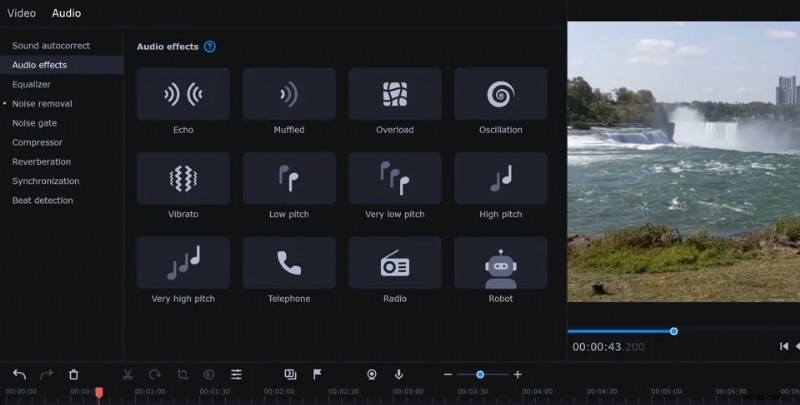
Task: Delete the selected clip with trash icon
Action: click(73, 374)
